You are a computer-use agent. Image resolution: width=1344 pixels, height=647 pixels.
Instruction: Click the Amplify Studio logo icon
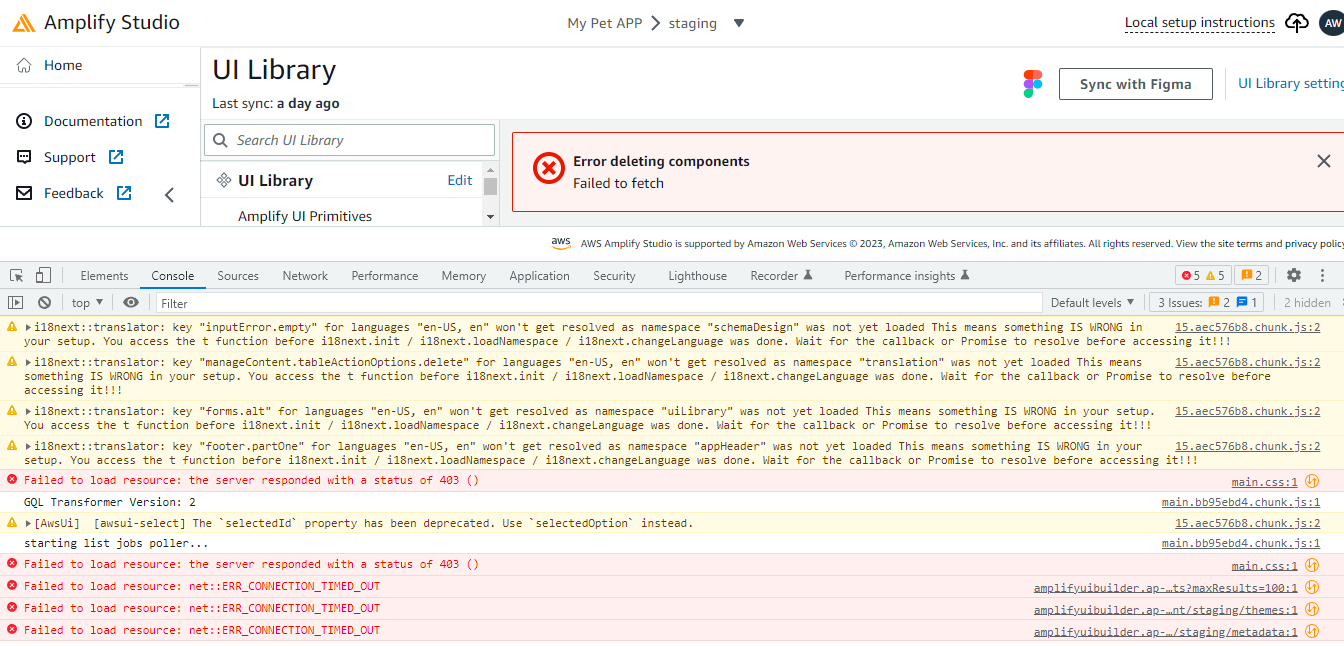24,22
